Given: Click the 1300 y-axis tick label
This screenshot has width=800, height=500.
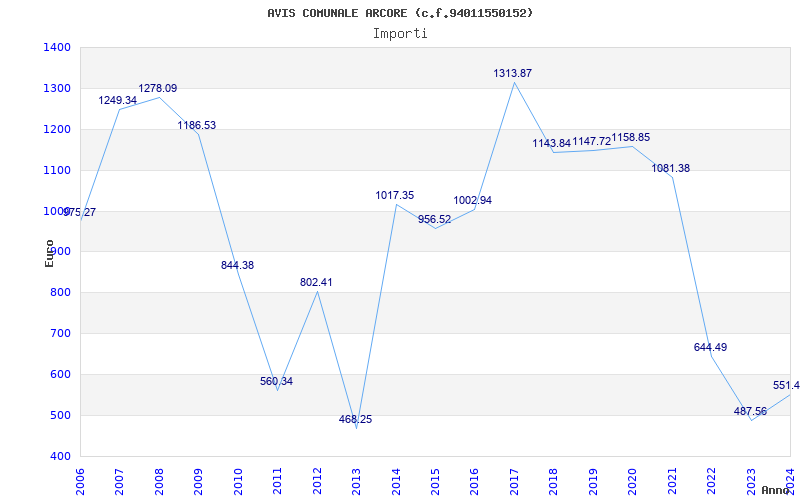Looking at the screenshot, I should point(57,89).
